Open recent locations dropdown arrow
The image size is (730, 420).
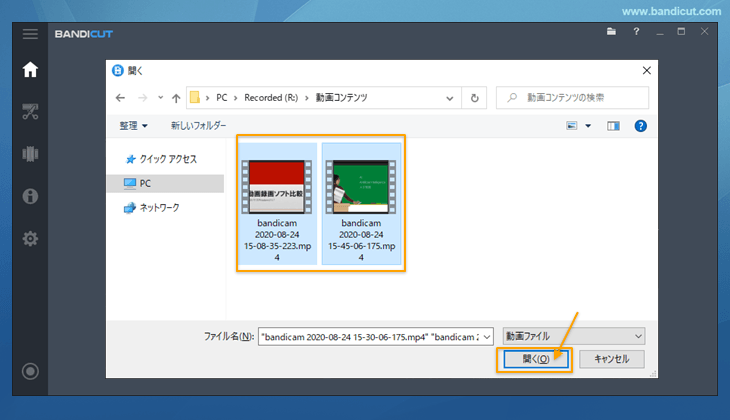[160, 98]
